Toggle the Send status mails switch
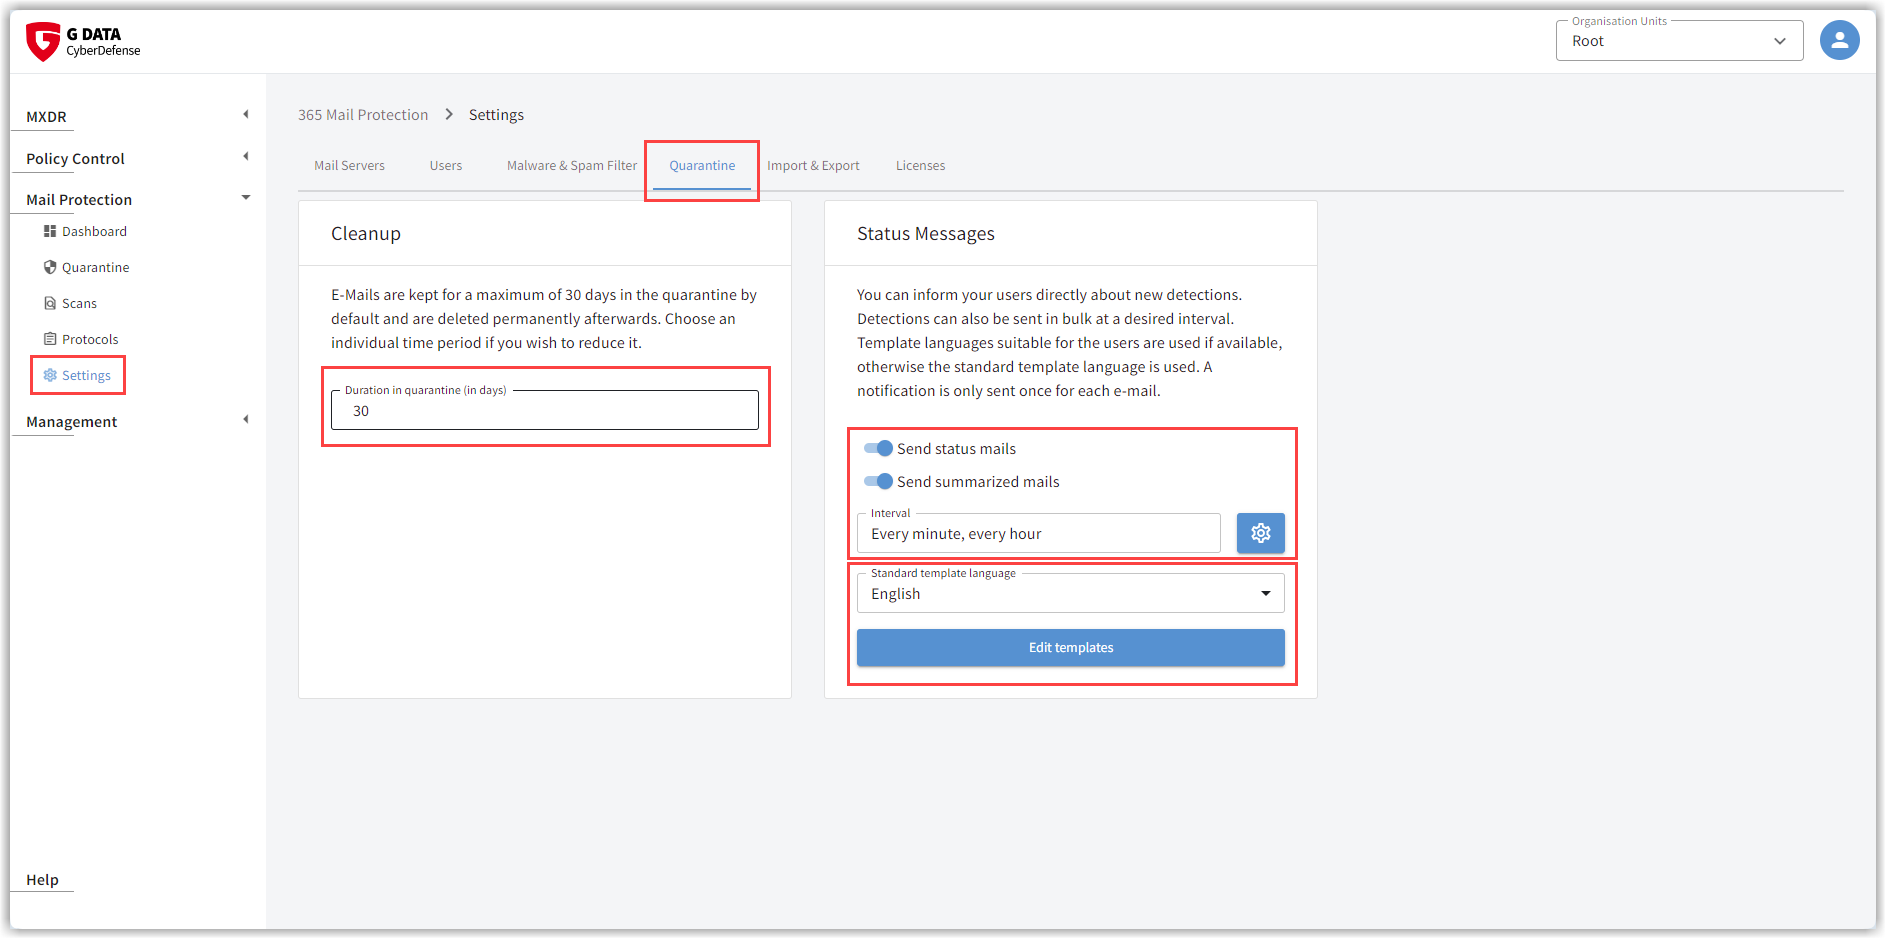The width and height of the screenshot is (1886, 939). pos(878,449)
